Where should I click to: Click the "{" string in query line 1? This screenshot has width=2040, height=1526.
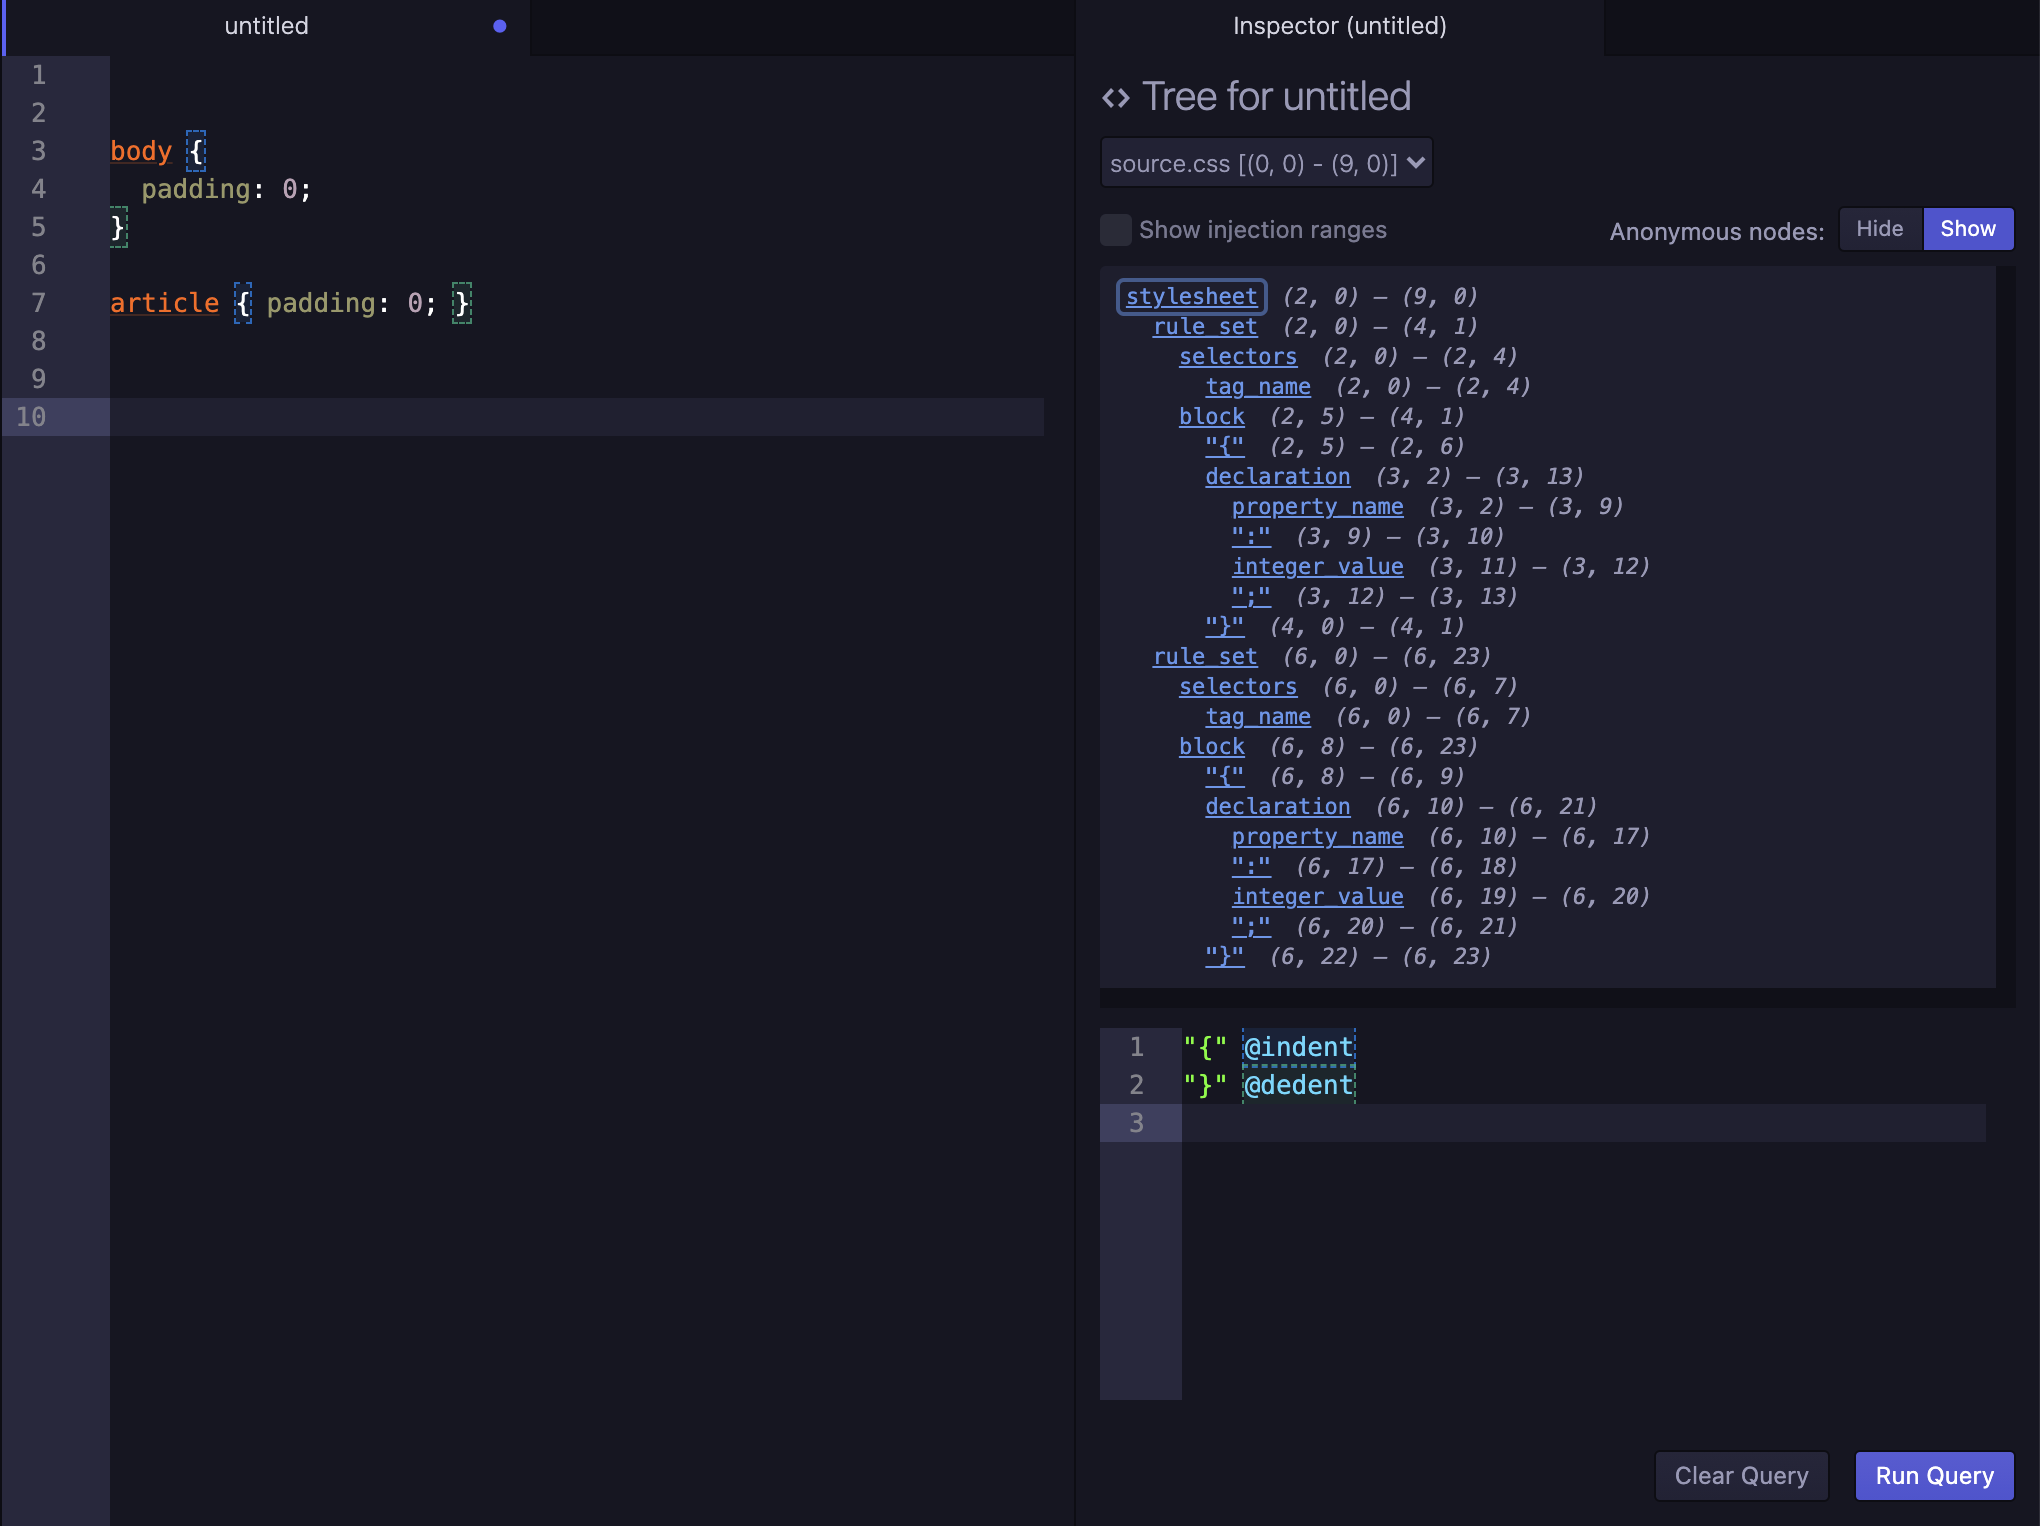(1205, 1047)
